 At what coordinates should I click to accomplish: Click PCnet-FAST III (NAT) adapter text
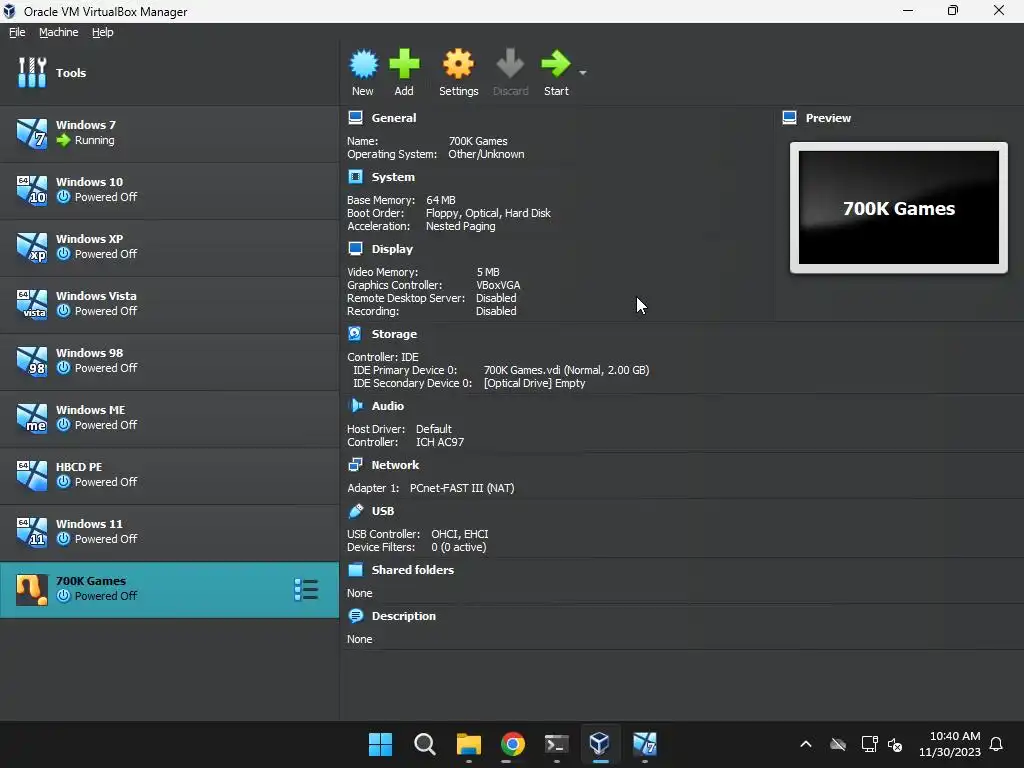[x=462, y=488]
